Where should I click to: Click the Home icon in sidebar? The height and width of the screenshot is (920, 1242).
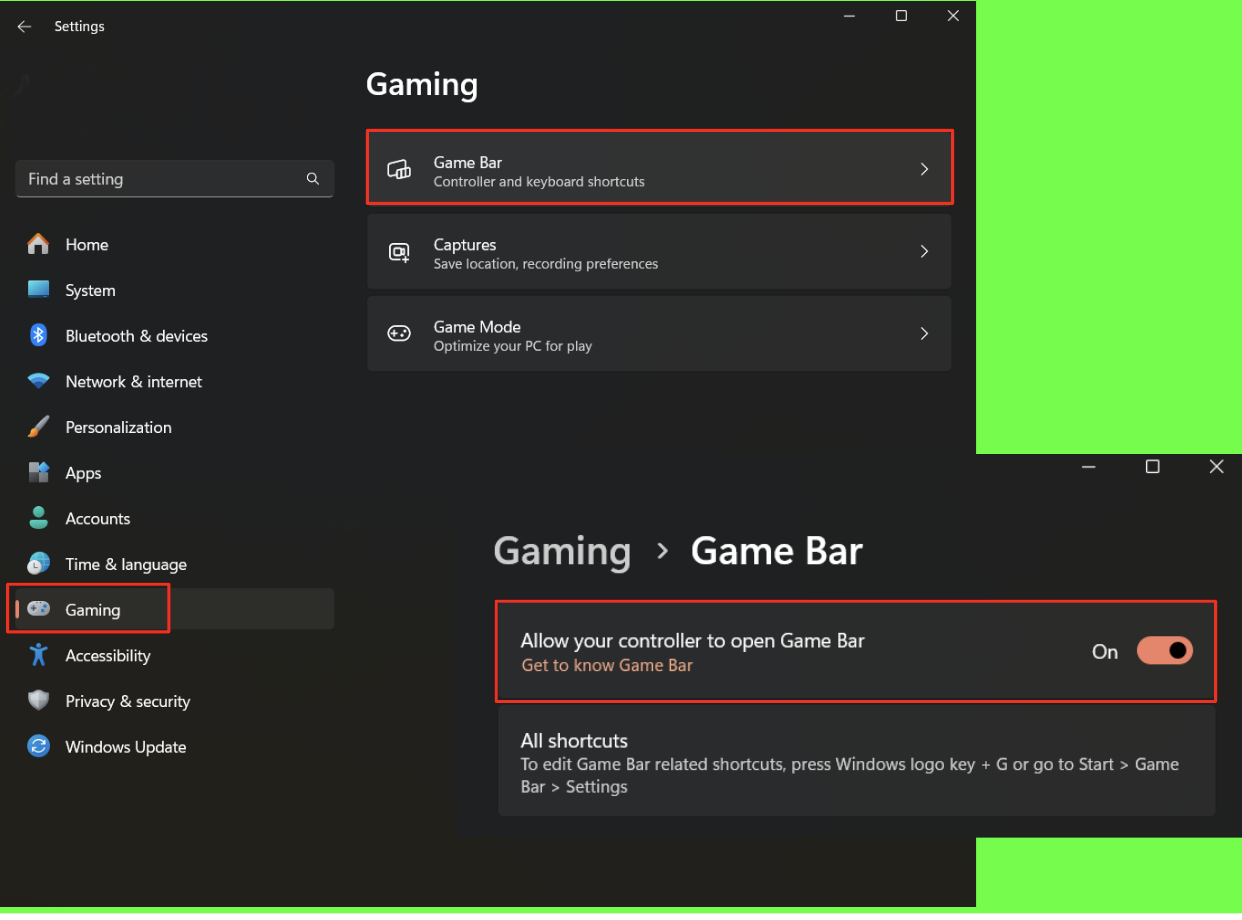pos(38,244)
